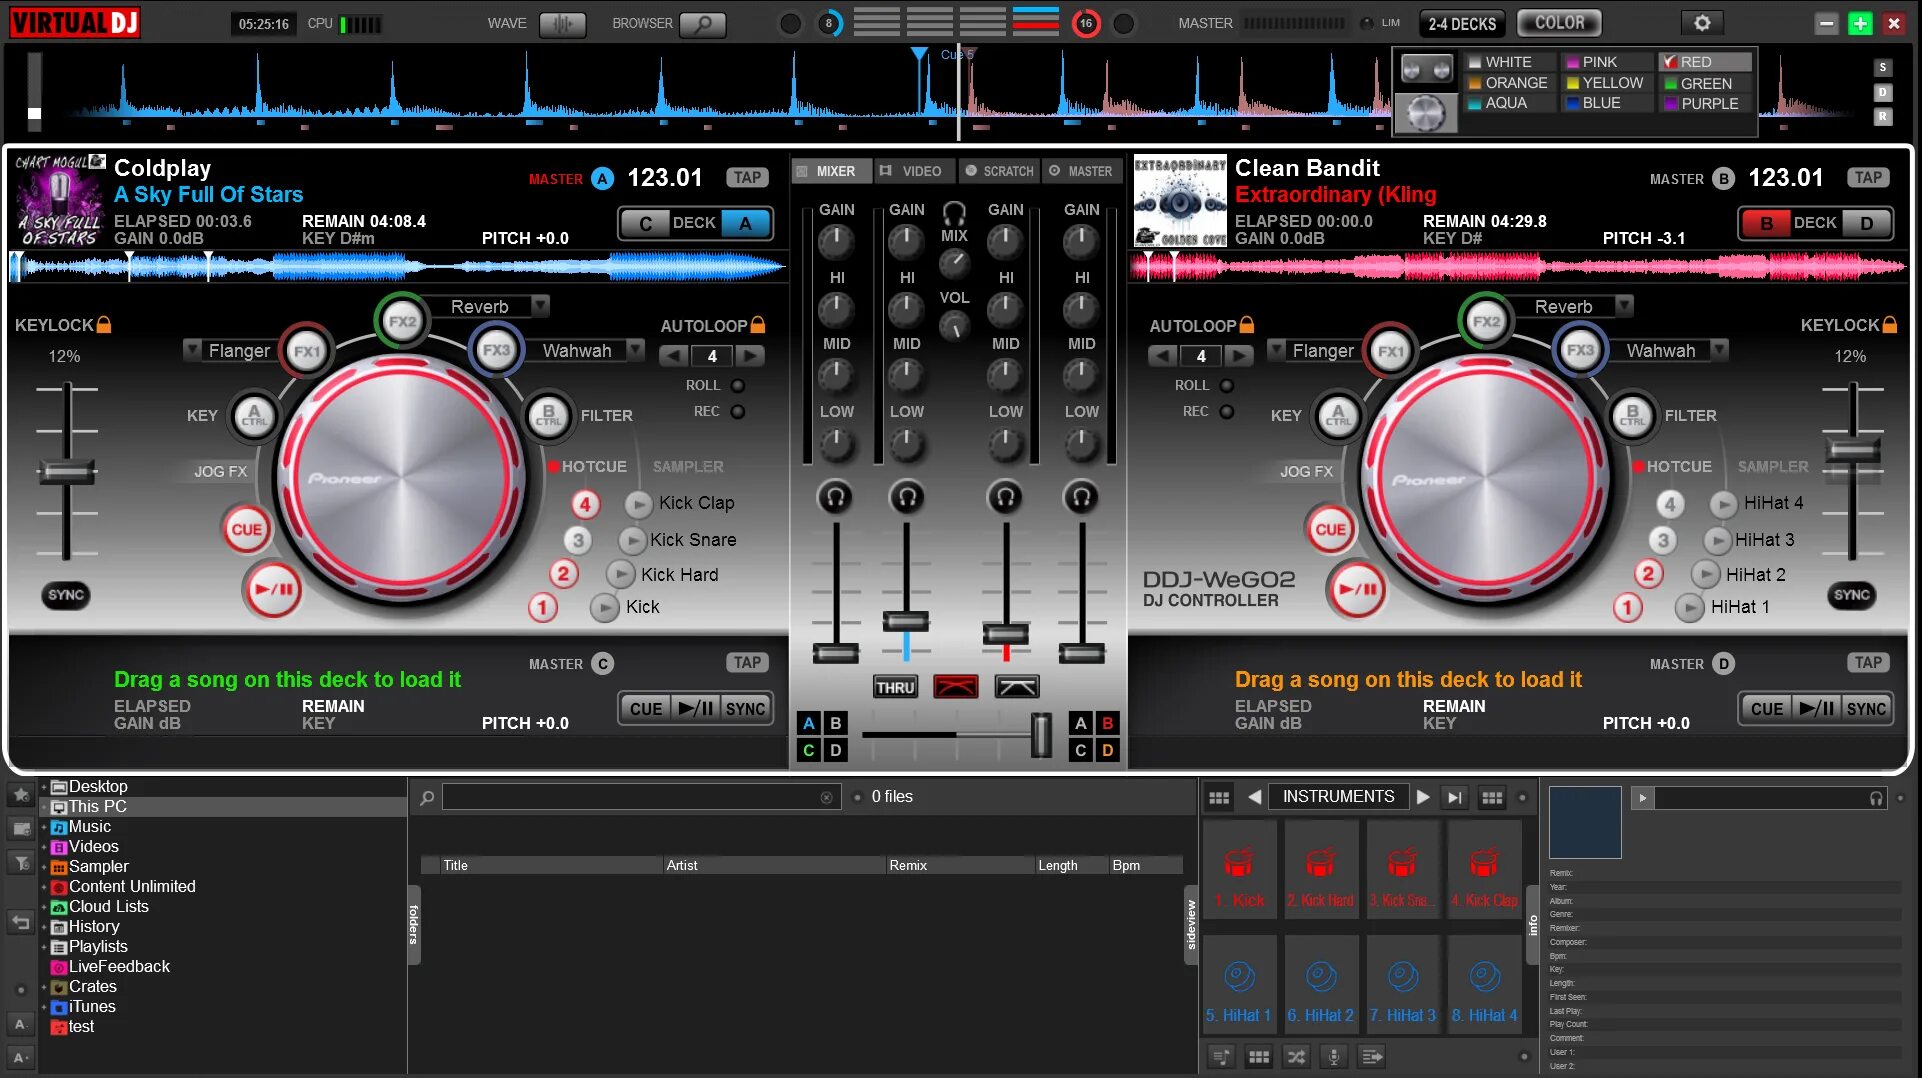Image resolution: width=1922 pixels, height=1078 pixels.
Task: Expand the Desktop folder in browser tree
Action: 44,787
